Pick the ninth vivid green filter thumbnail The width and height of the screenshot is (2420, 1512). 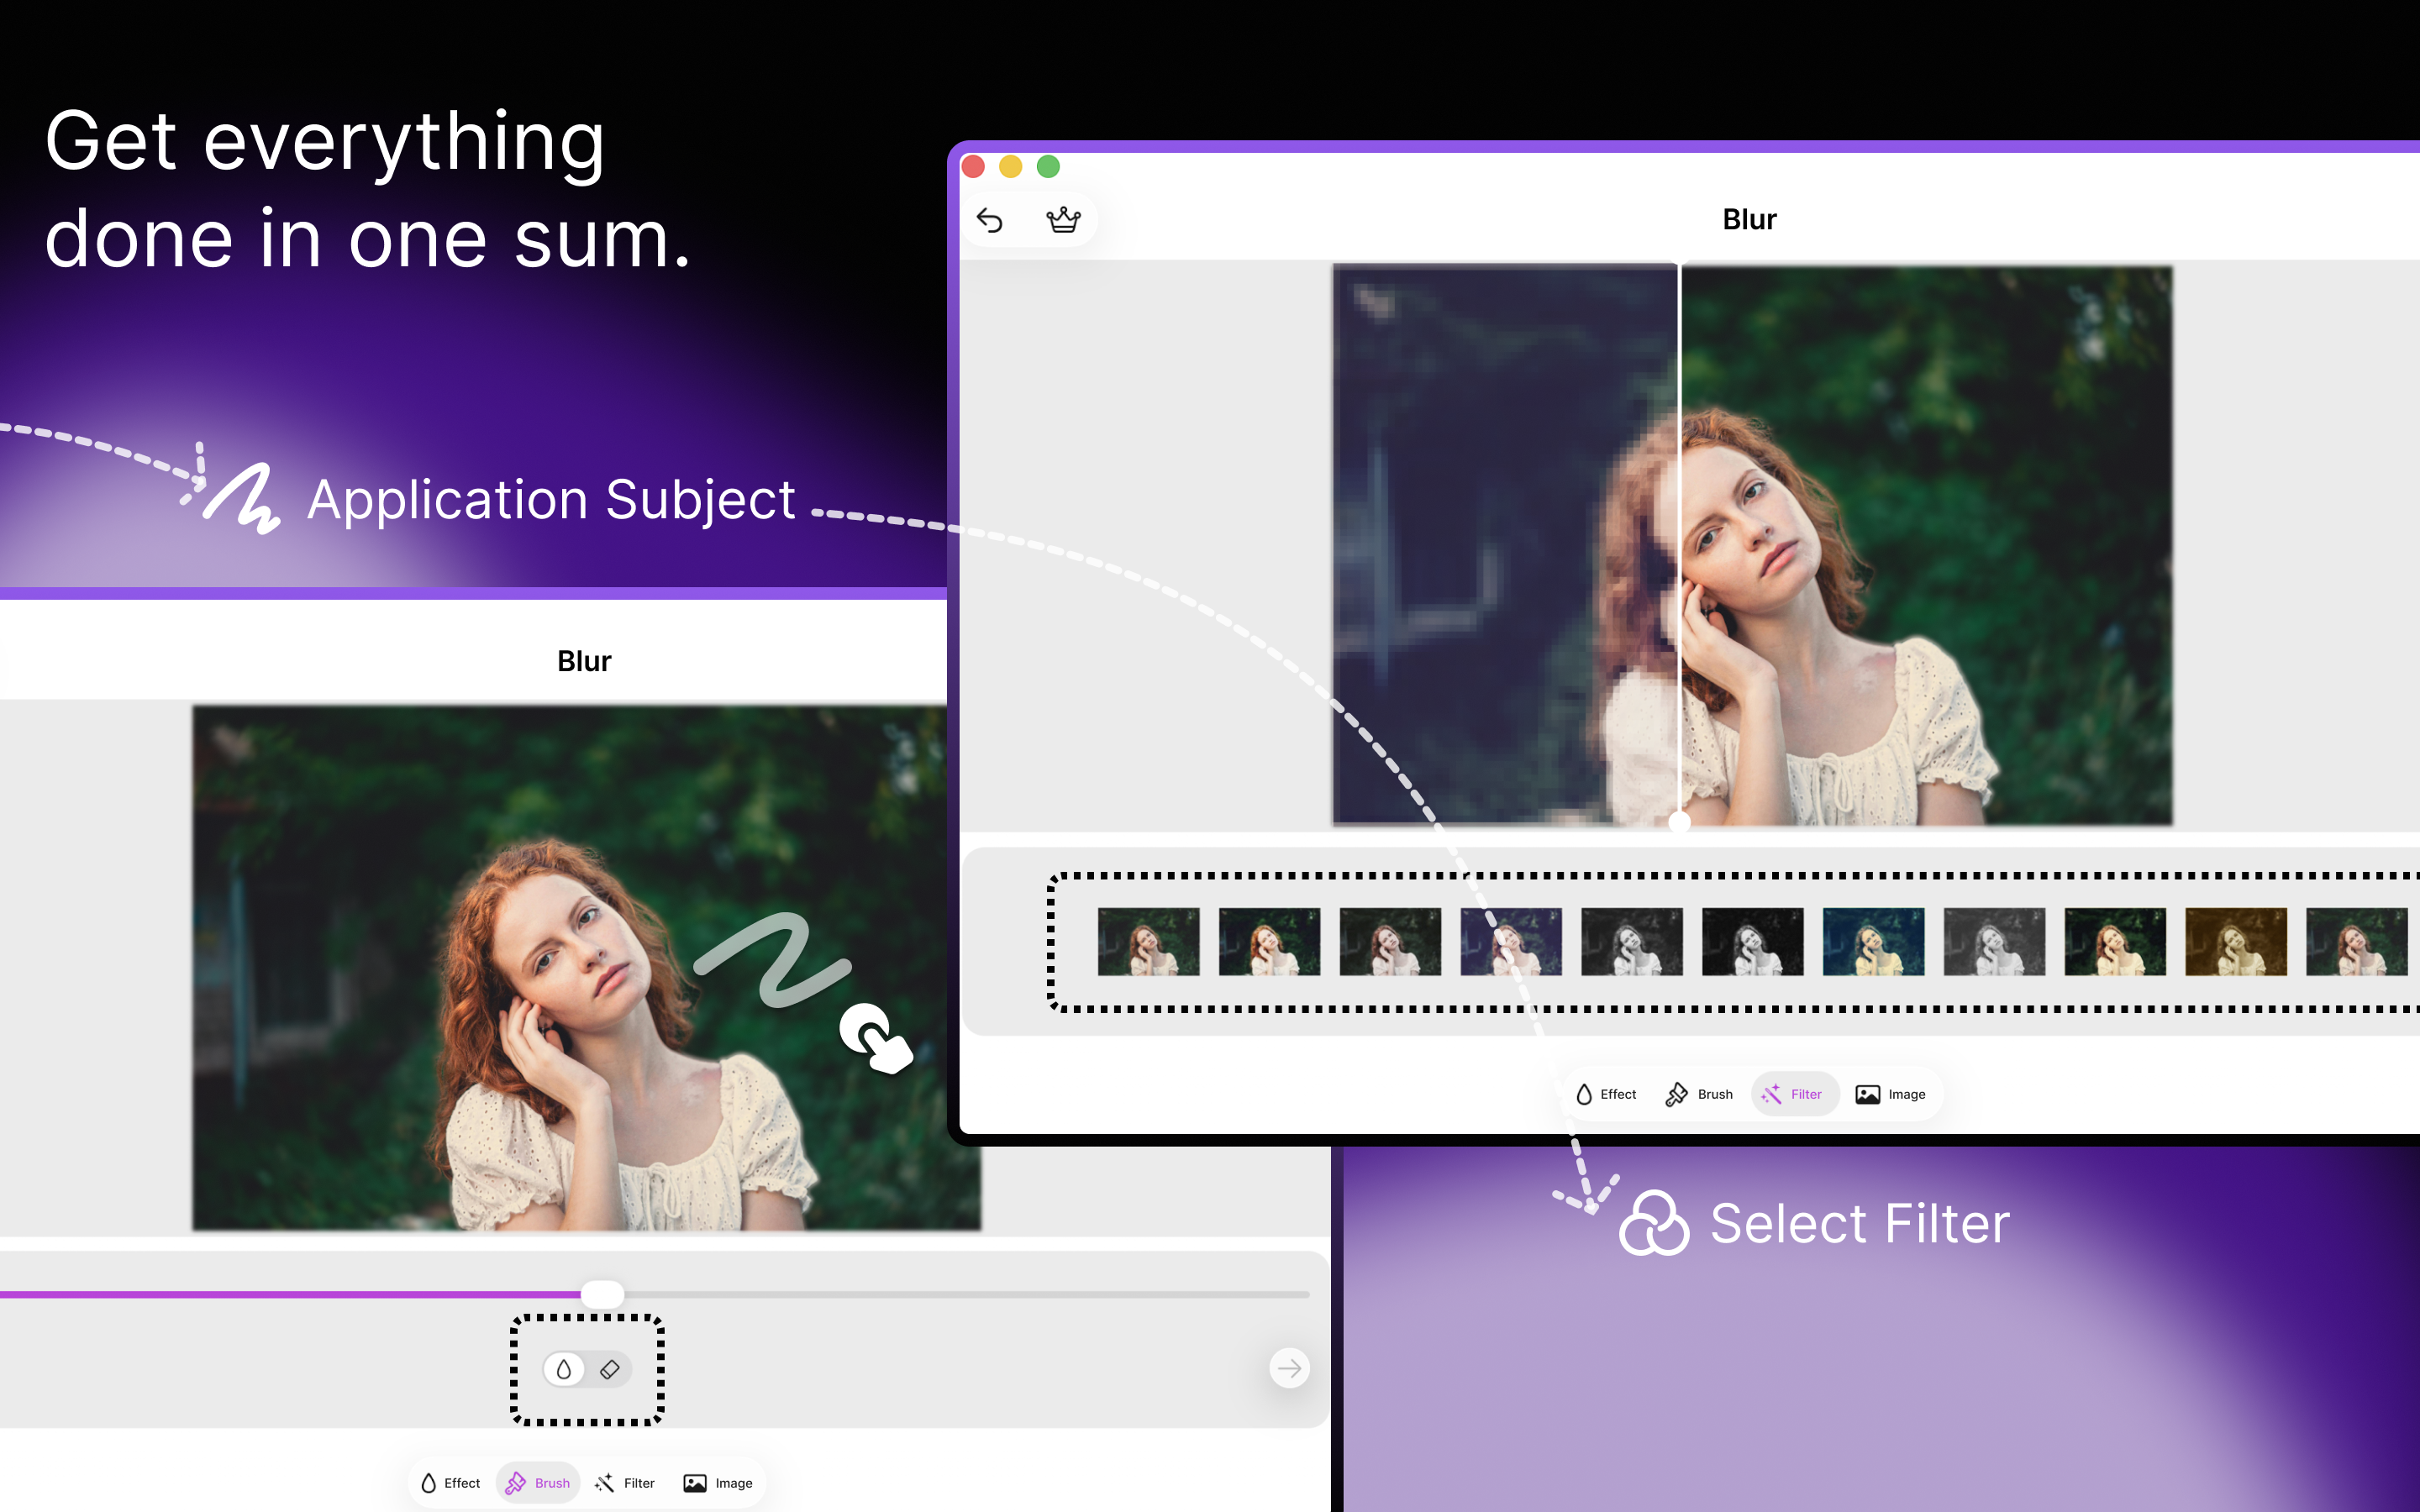pos(2116,942)
